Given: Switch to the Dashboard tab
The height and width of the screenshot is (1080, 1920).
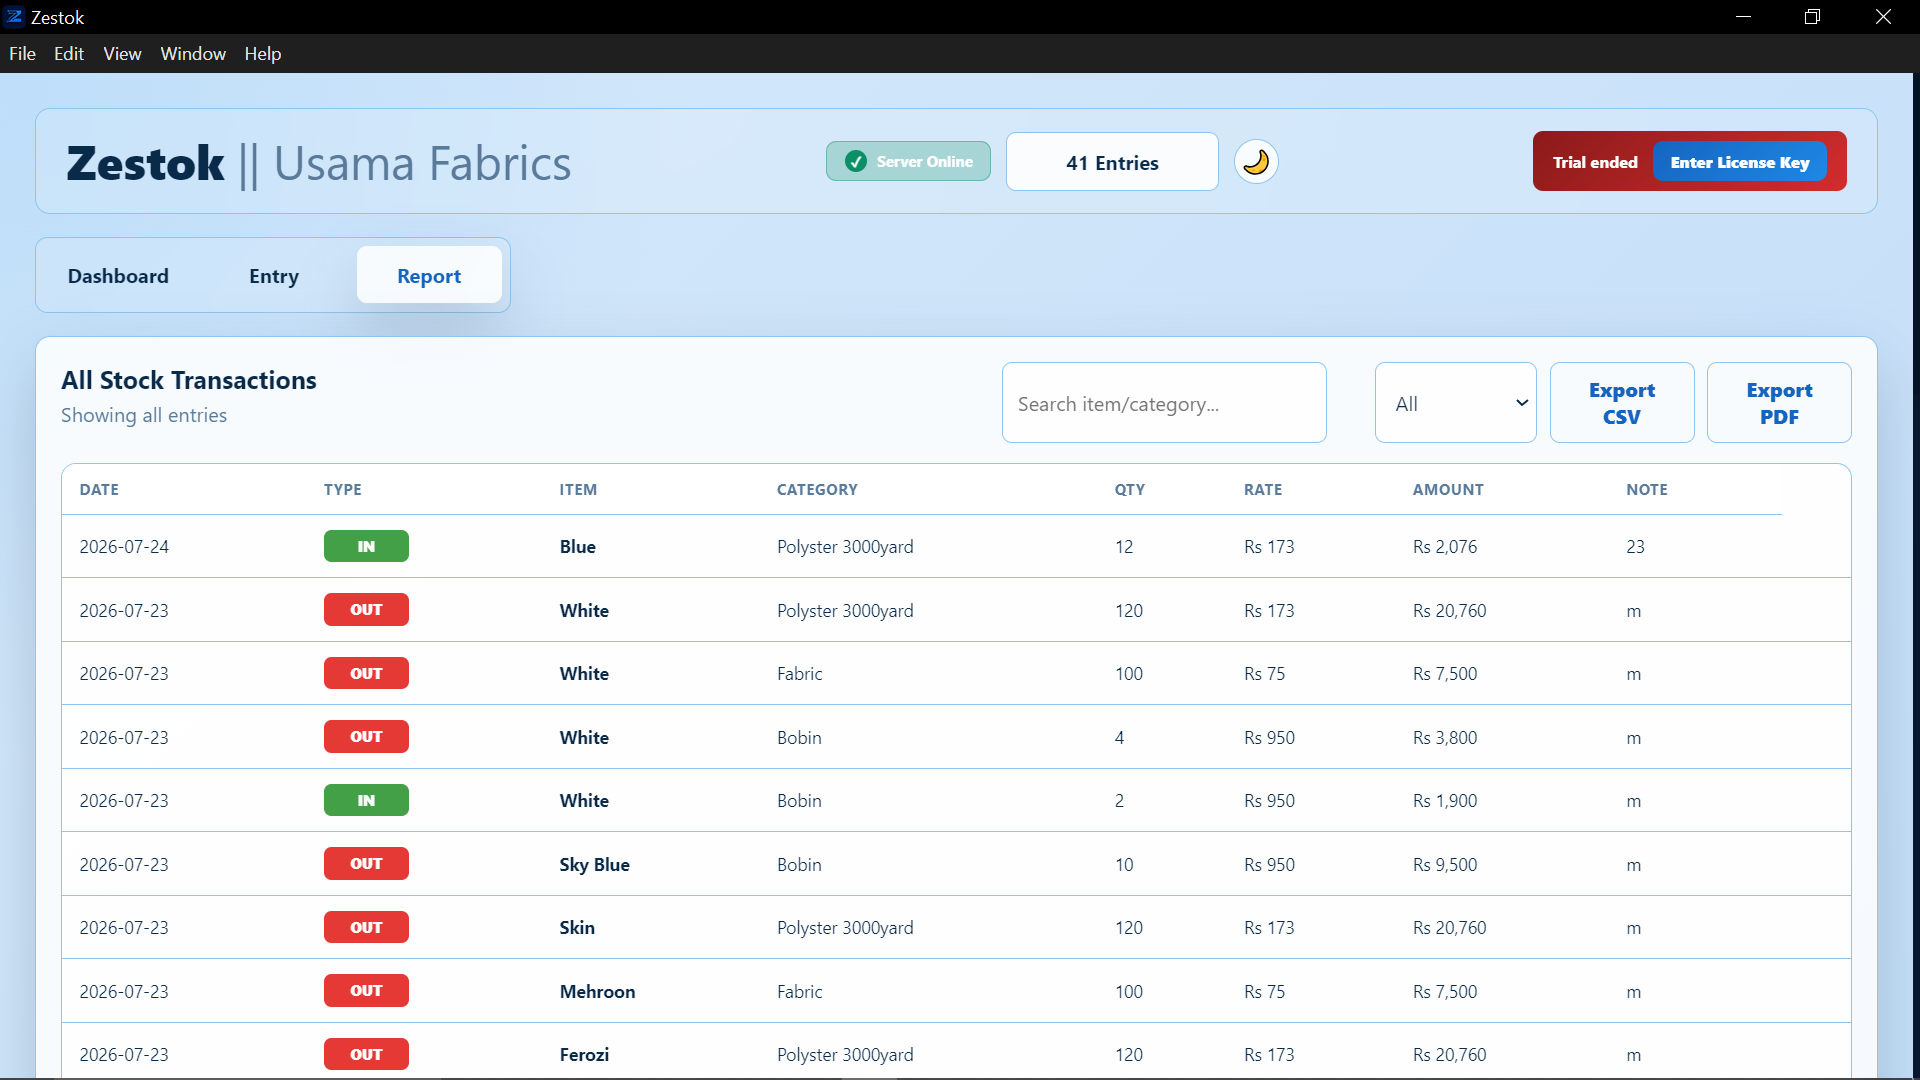Looking at the screenshot, I should (118, 276).
